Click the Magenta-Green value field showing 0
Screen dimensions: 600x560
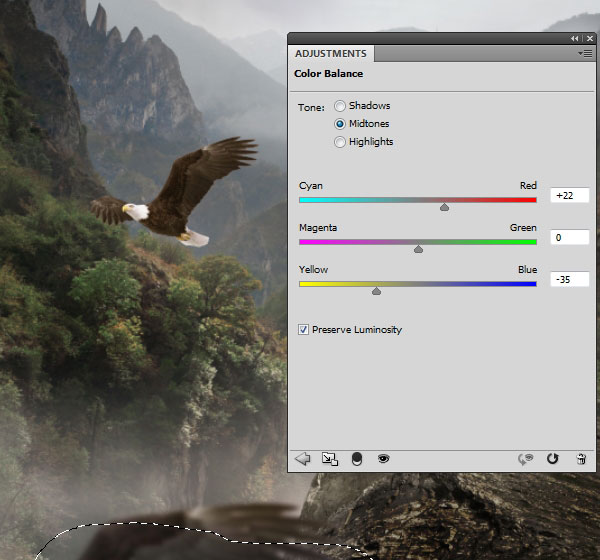pyautogui.click(x=570, y=238)
